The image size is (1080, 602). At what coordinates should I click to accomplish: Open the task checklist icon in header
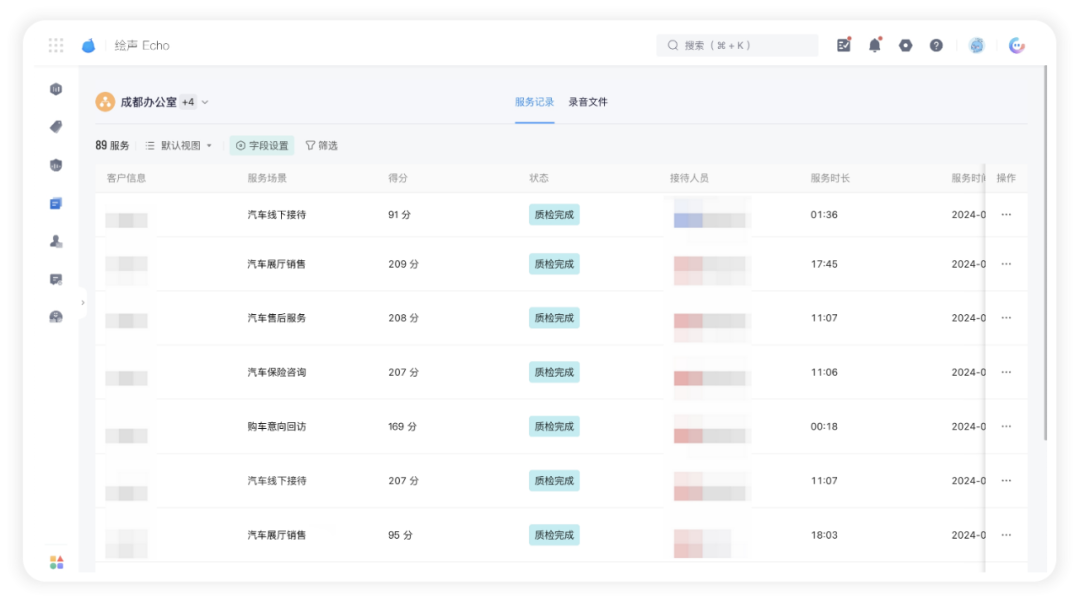pyautogui.click(x=844, y=45)
